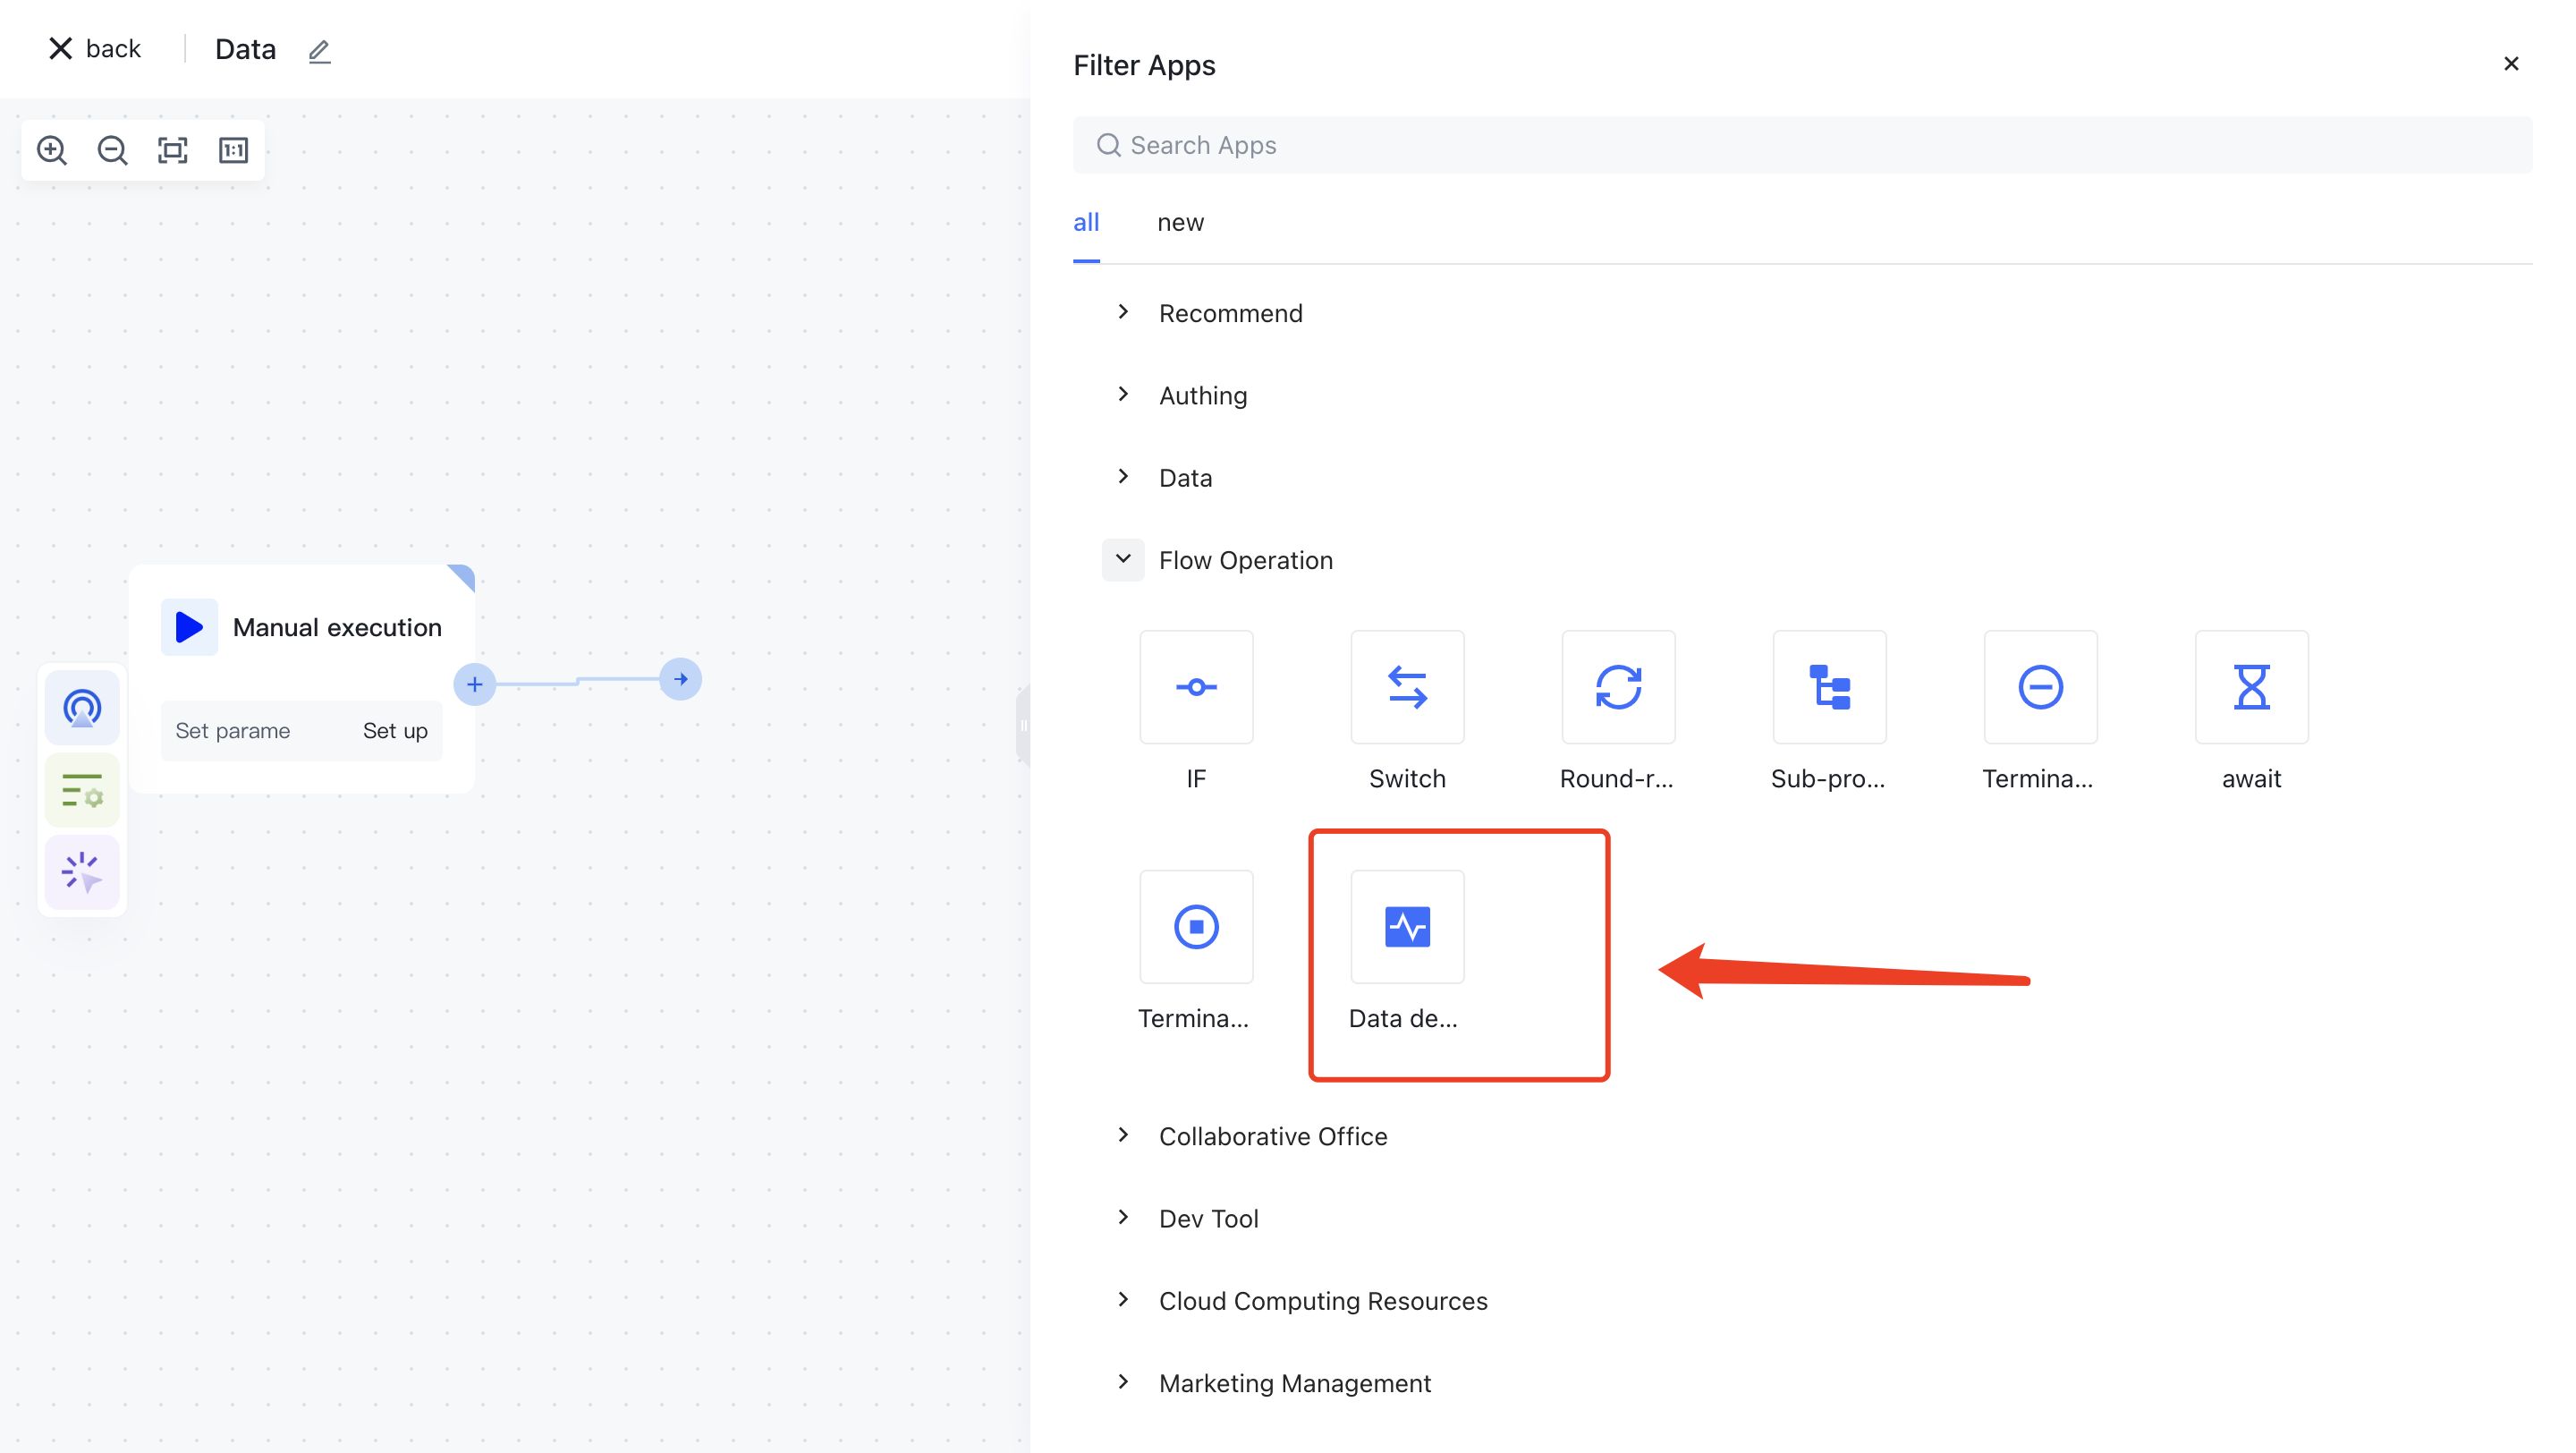Click the pencil icon to rename Data

pyautogui.click(x=319, y=50)
